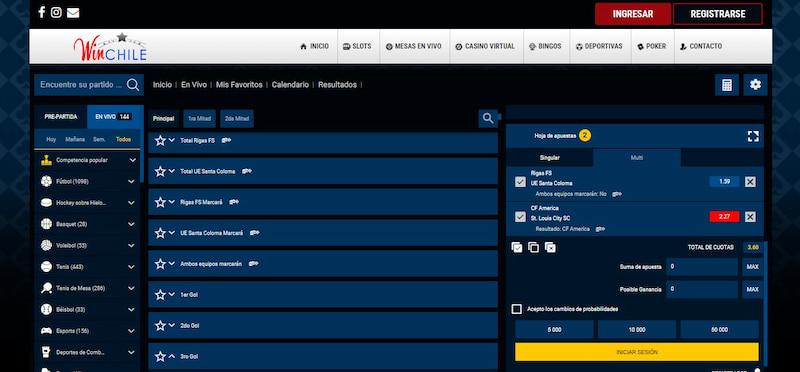Image resolution: width=800 pixels, height=372 pixels.
Task: Open MESAS EN VIVO menu item
Action: pyautogui.click(x=414, y=46)
